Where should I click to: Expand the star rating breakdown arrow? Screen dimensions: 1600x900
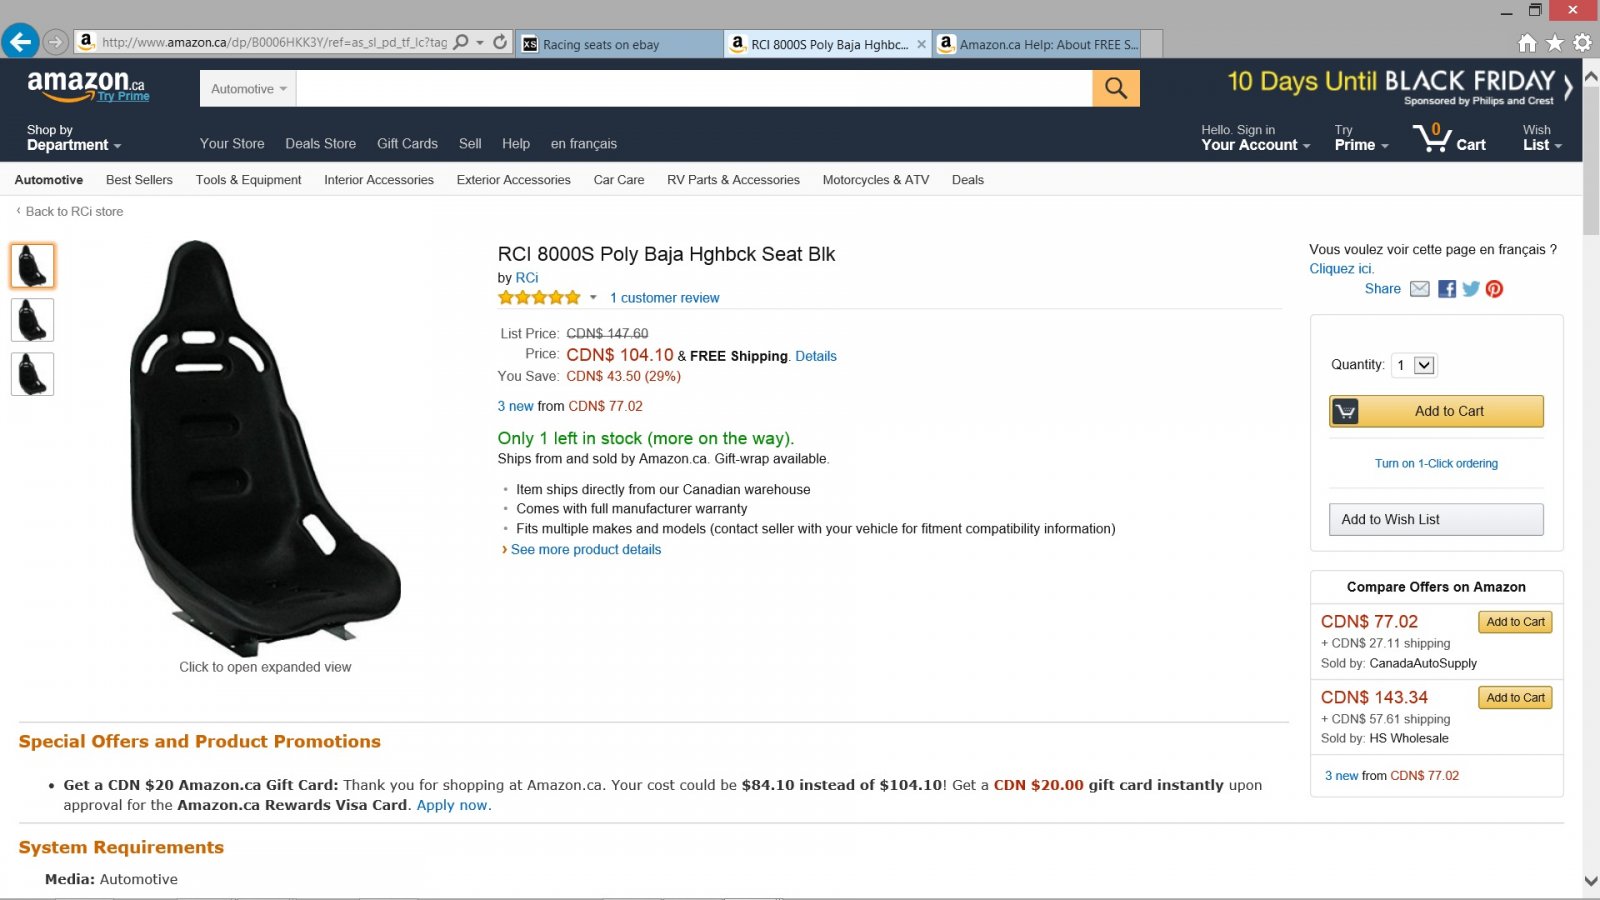593,297
